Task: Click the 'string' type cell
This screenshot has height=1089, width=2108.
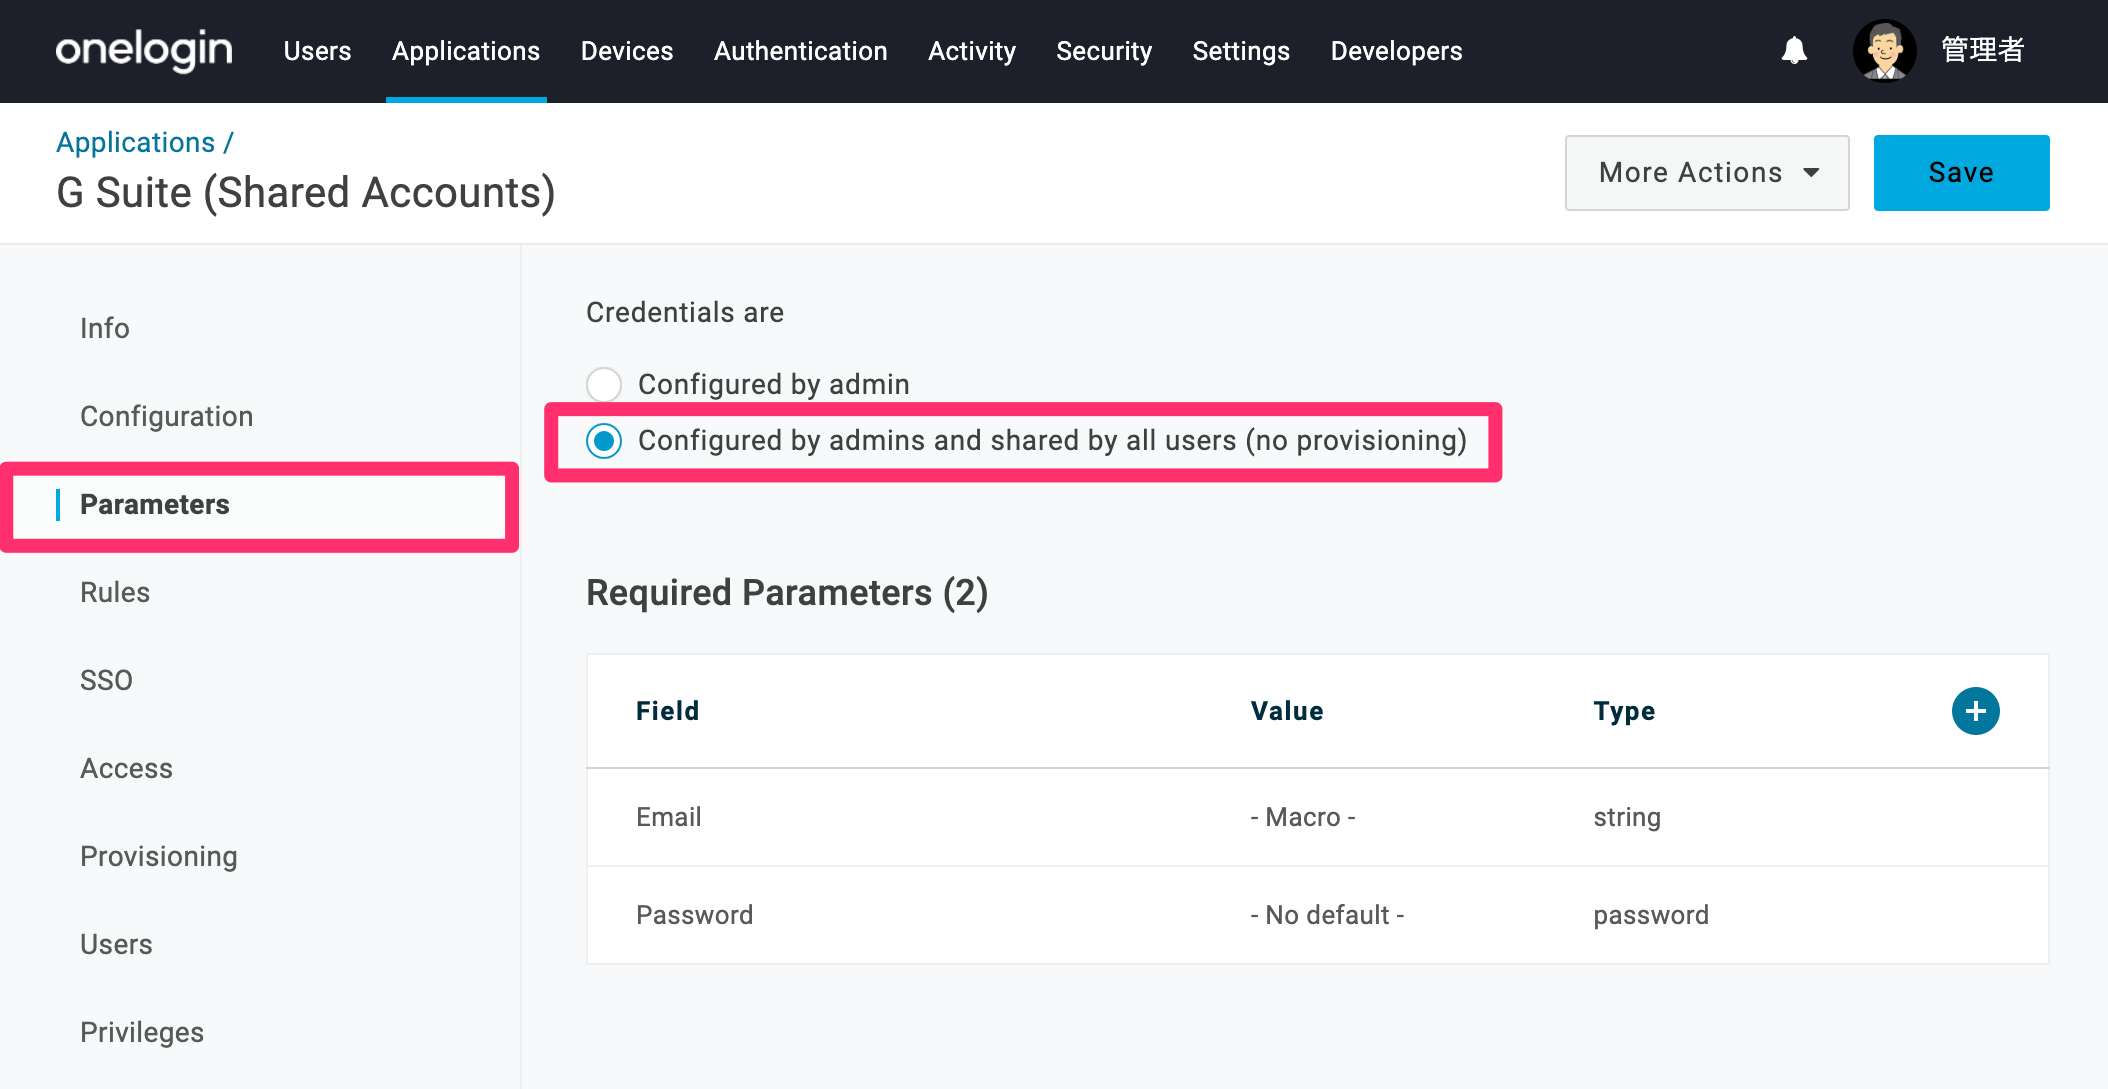Action: (x=1627, y=817)
